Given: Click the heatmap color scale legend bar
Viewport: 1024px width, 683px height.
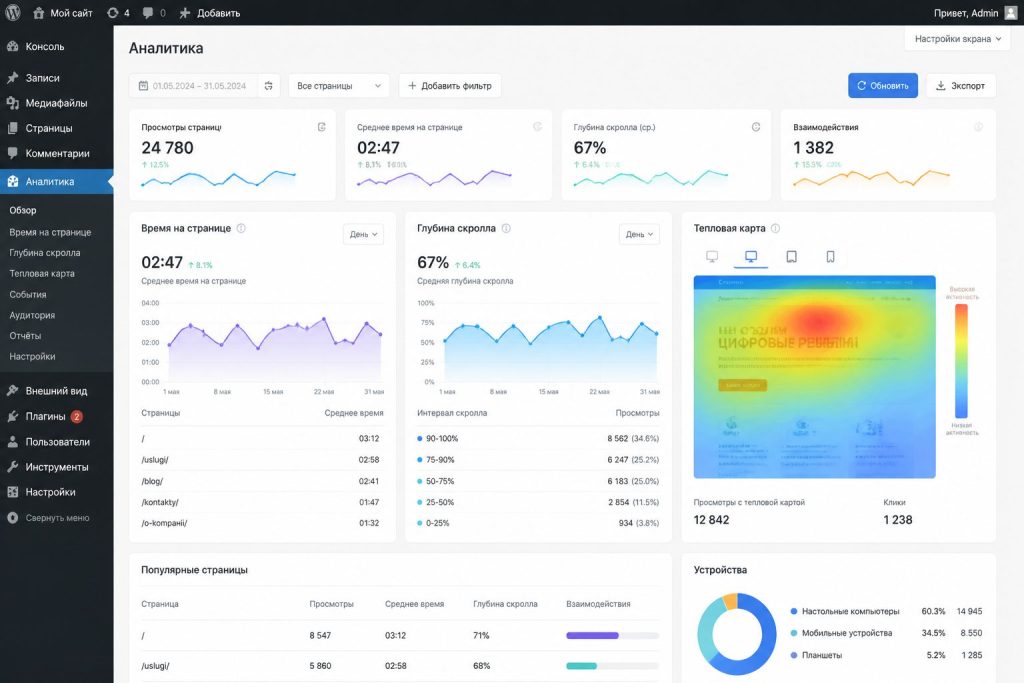Looking at the screenshot, I should tap(961, 360).
